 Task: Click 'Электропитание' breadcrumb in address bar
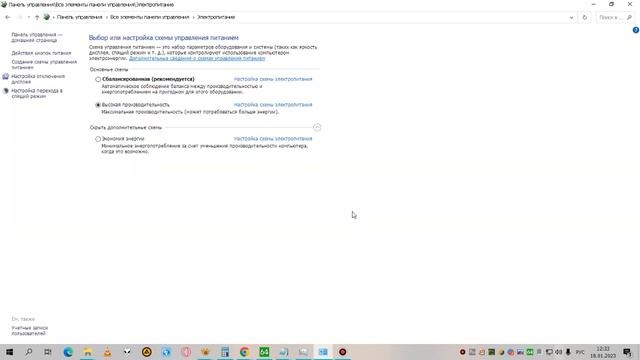point(216,17)
